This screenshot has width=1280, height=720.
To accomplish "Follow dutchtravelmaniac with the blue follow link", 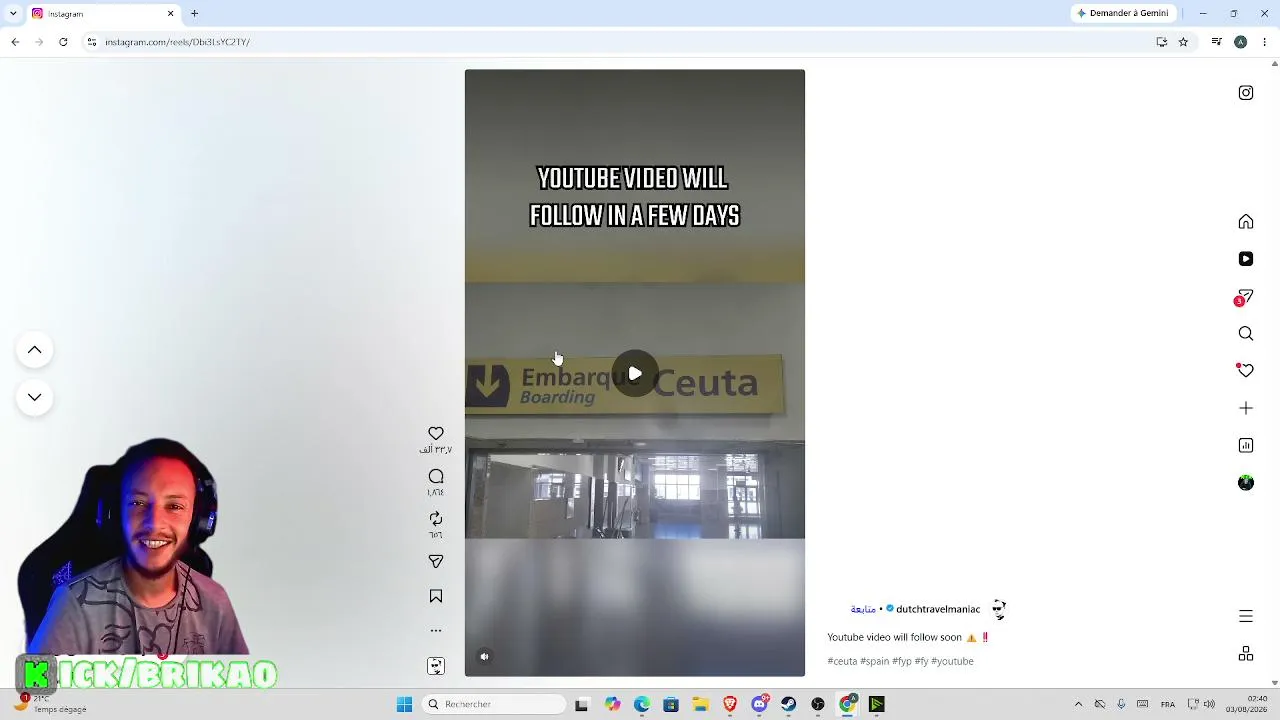I will point(863,609).
